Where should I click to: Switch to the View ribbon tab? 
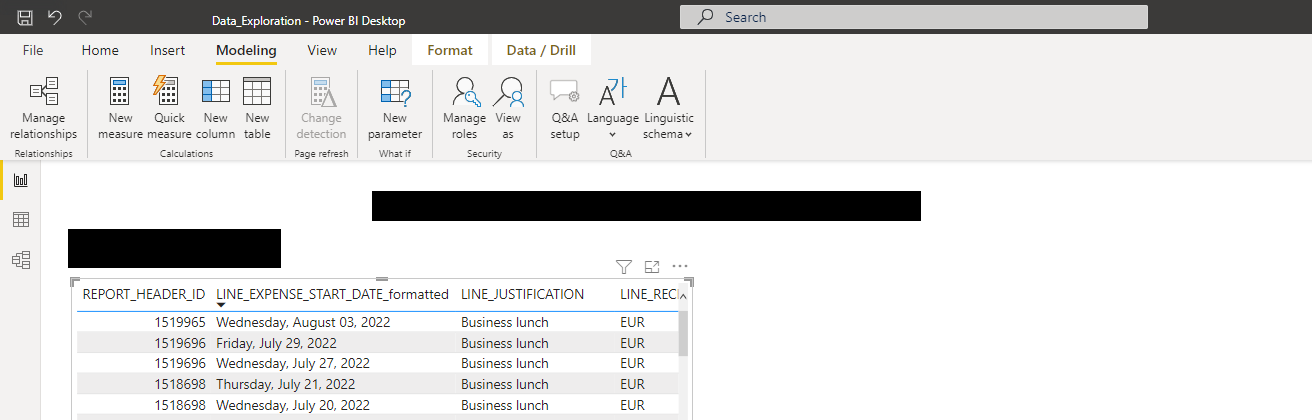click(322, 50)
